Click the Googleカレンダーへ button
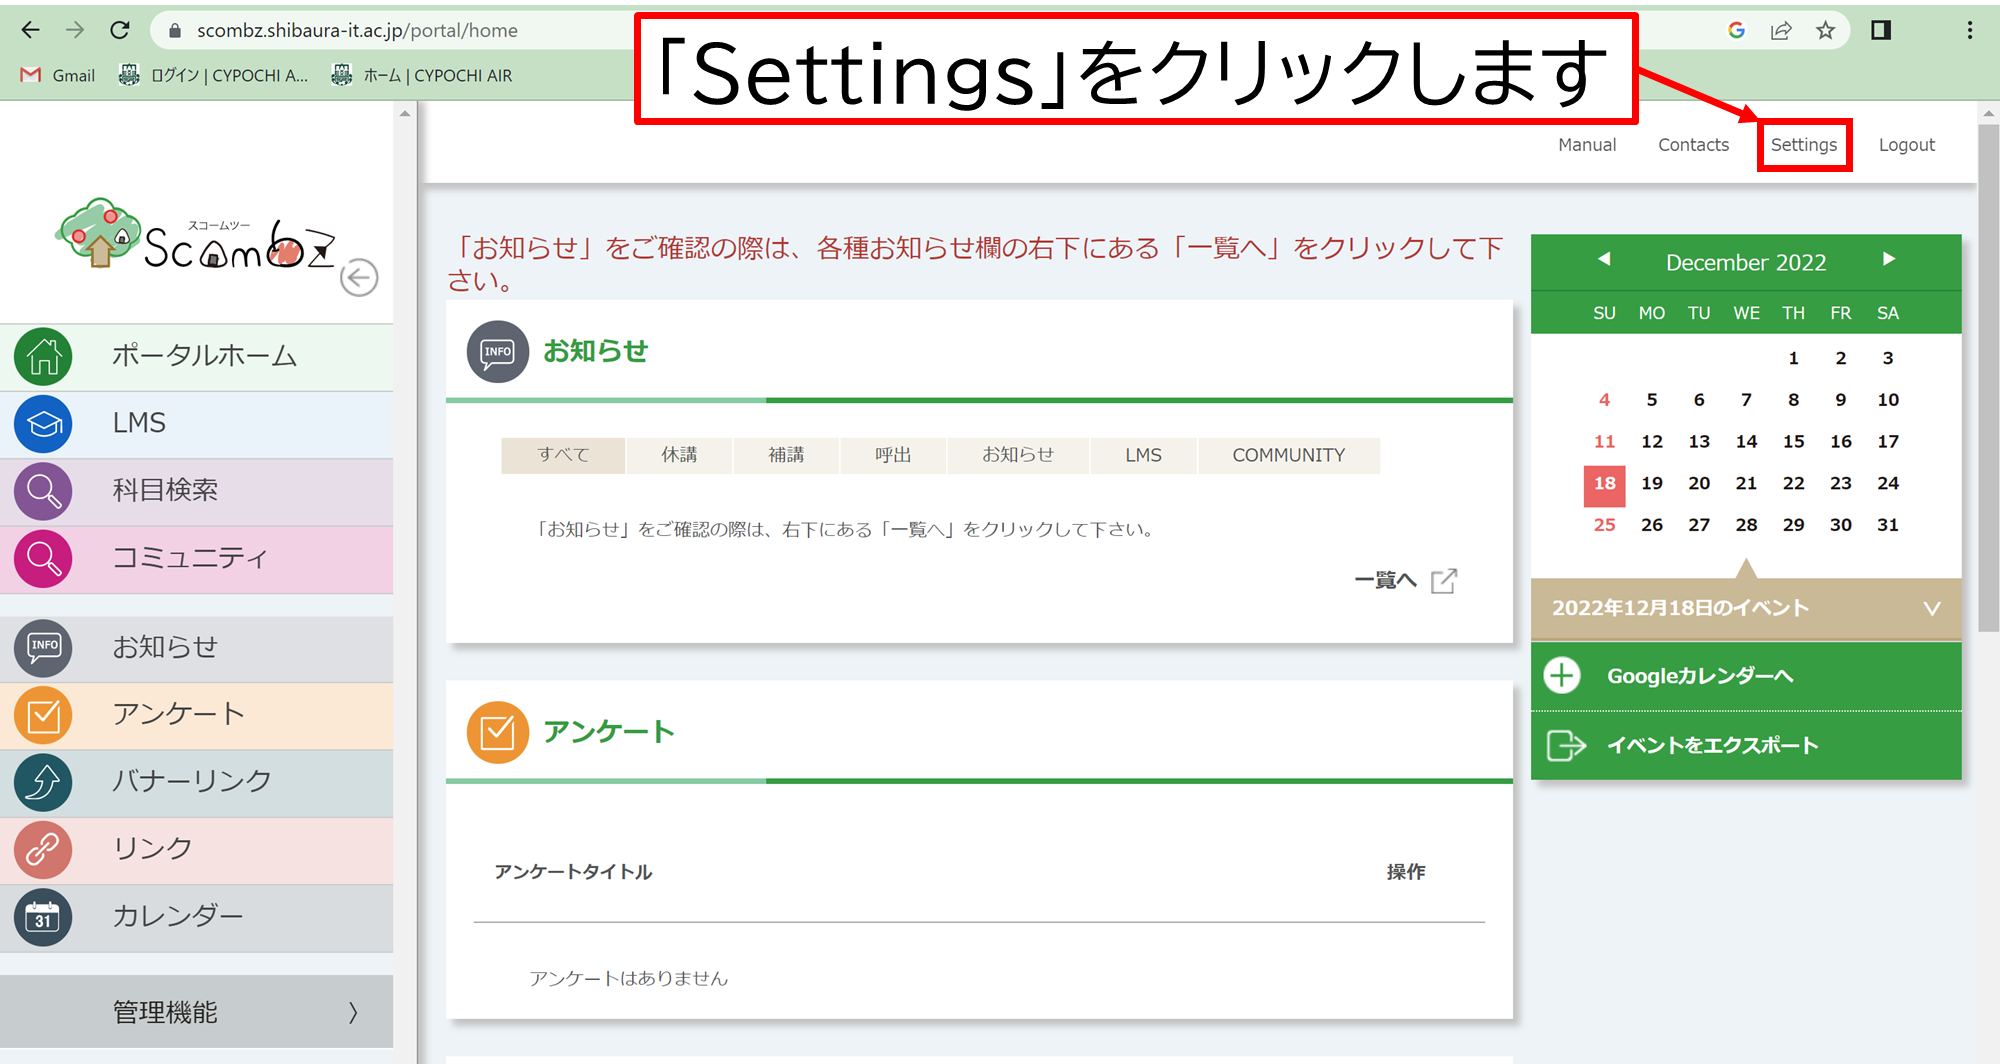Image resolution: width=2000 pixels, height=1064 pixels. 1745,676
